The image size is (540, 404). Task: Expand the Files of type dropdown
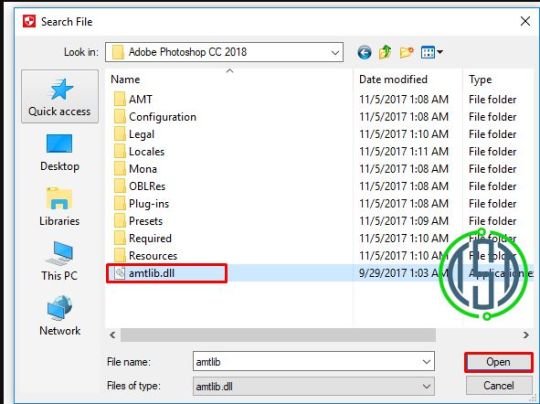point(426,386)
